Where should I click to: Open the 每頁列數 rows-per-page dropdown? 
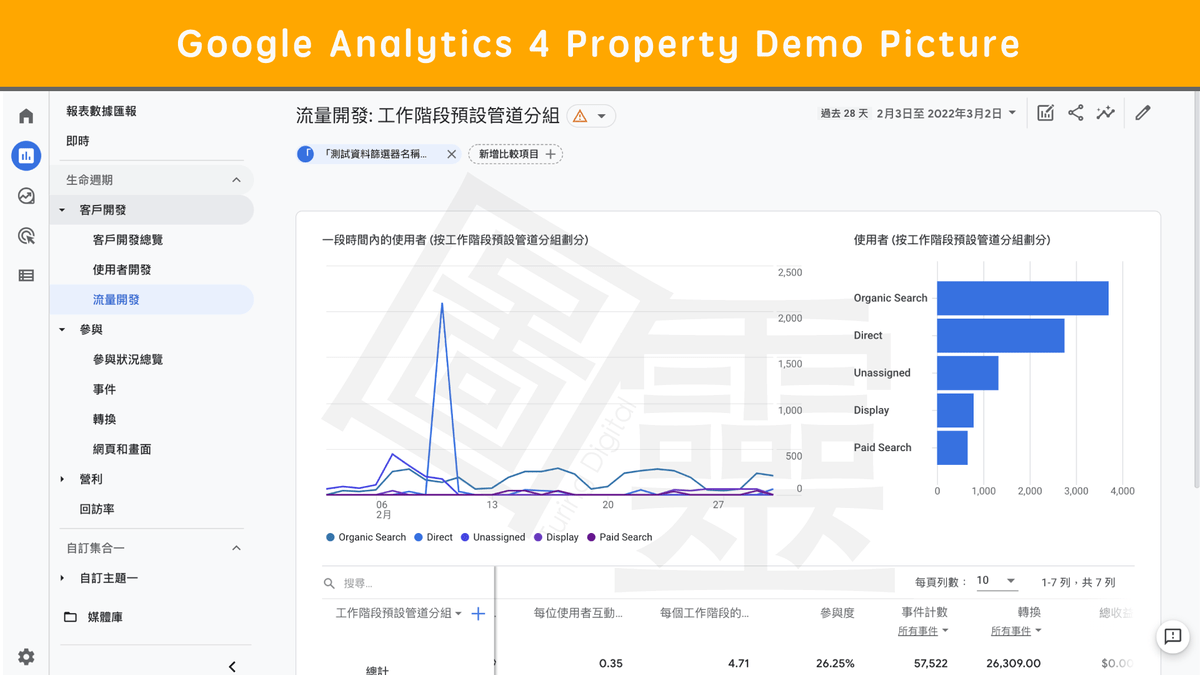click(996, 581)
